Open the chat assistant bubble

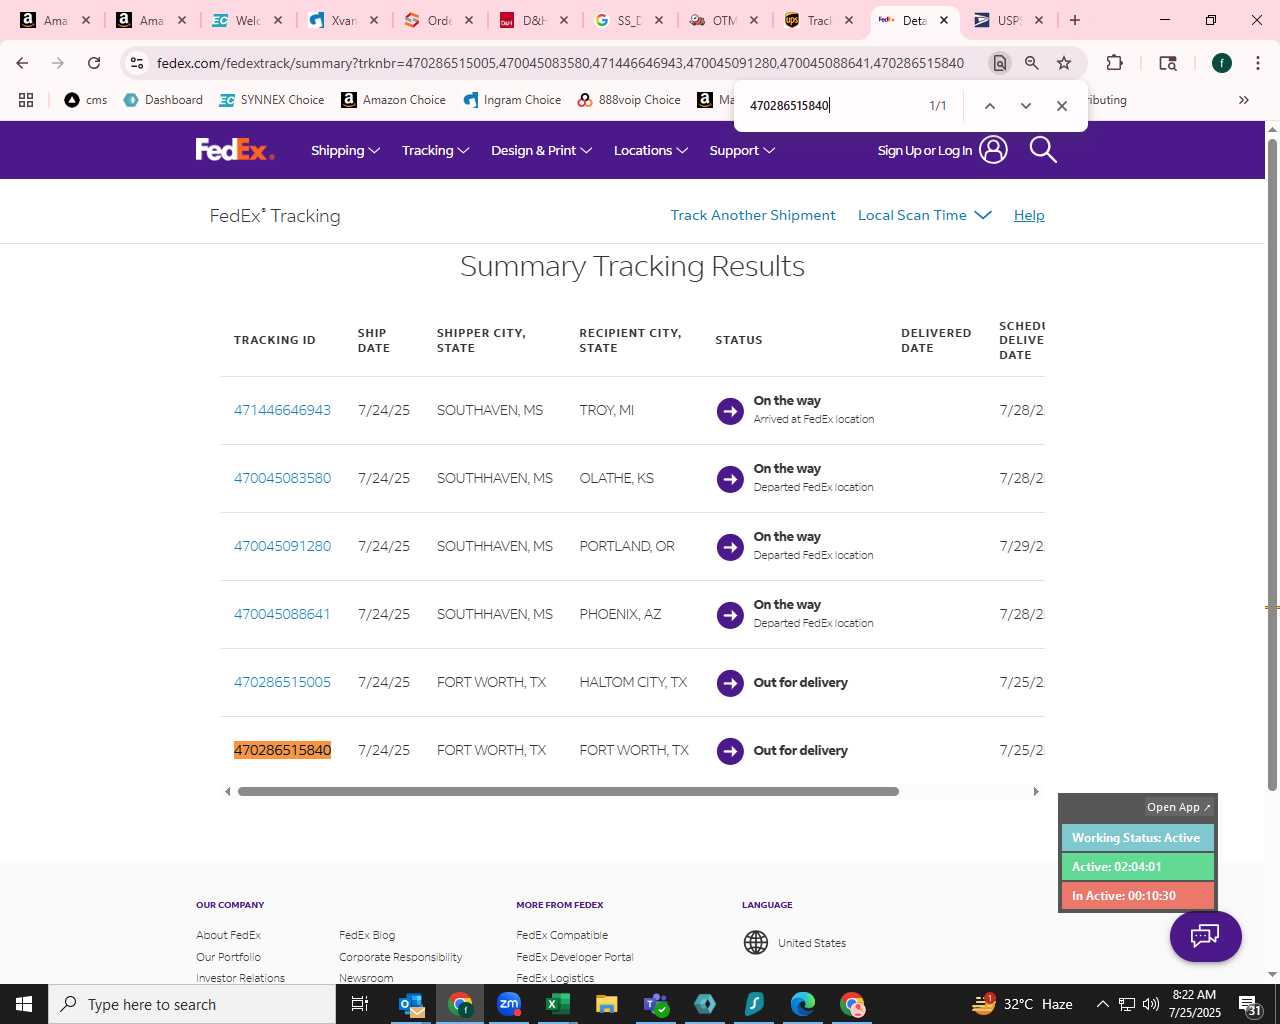coord(1206,936)
